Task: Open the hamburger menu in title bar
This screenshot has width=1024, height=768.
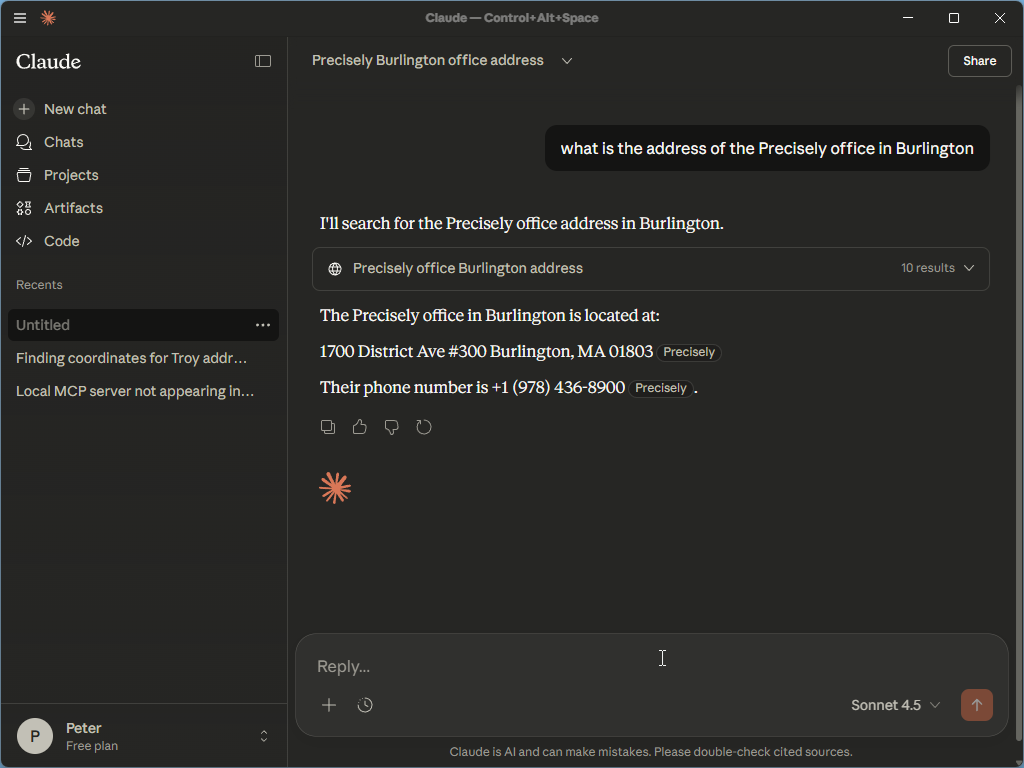Action: pos(20,18)
